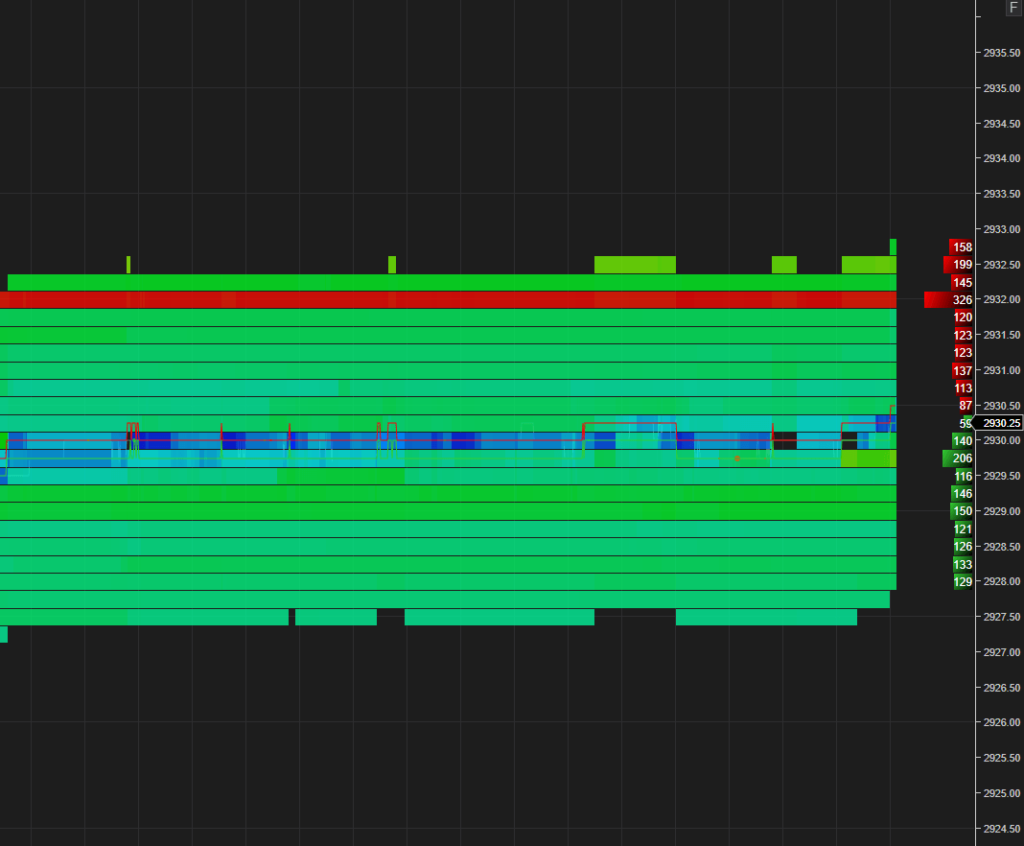
Task: Click the green volume label 129
Action: click(x=962, y=582)
